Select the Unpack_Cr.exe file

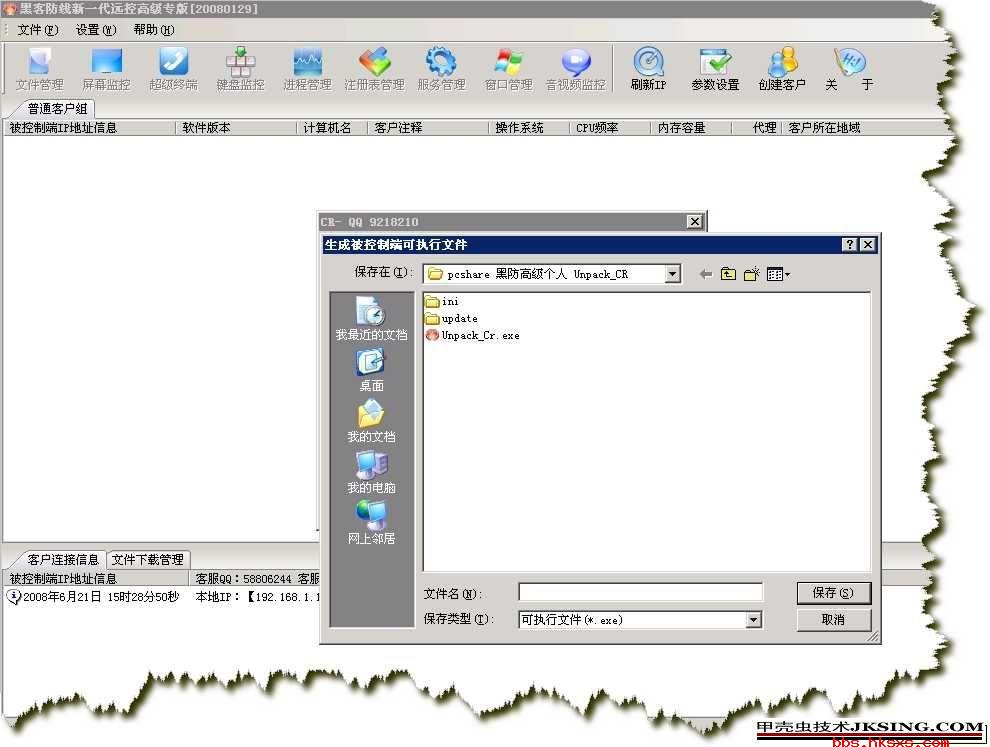[x=479, y=336]
